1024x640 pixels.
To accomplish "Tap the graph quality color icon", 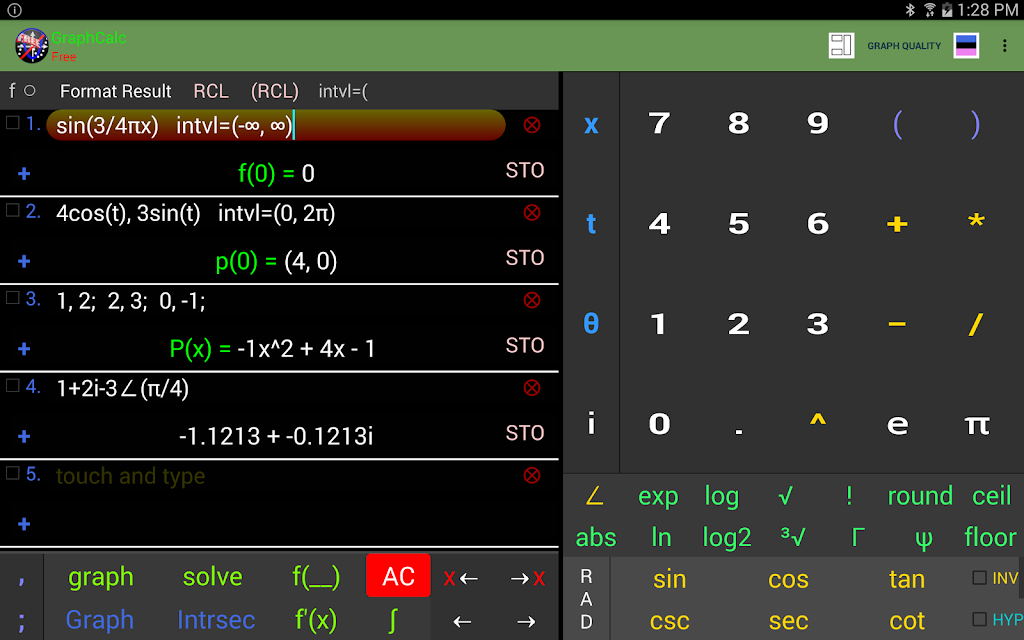I will [x=966, y=46].
